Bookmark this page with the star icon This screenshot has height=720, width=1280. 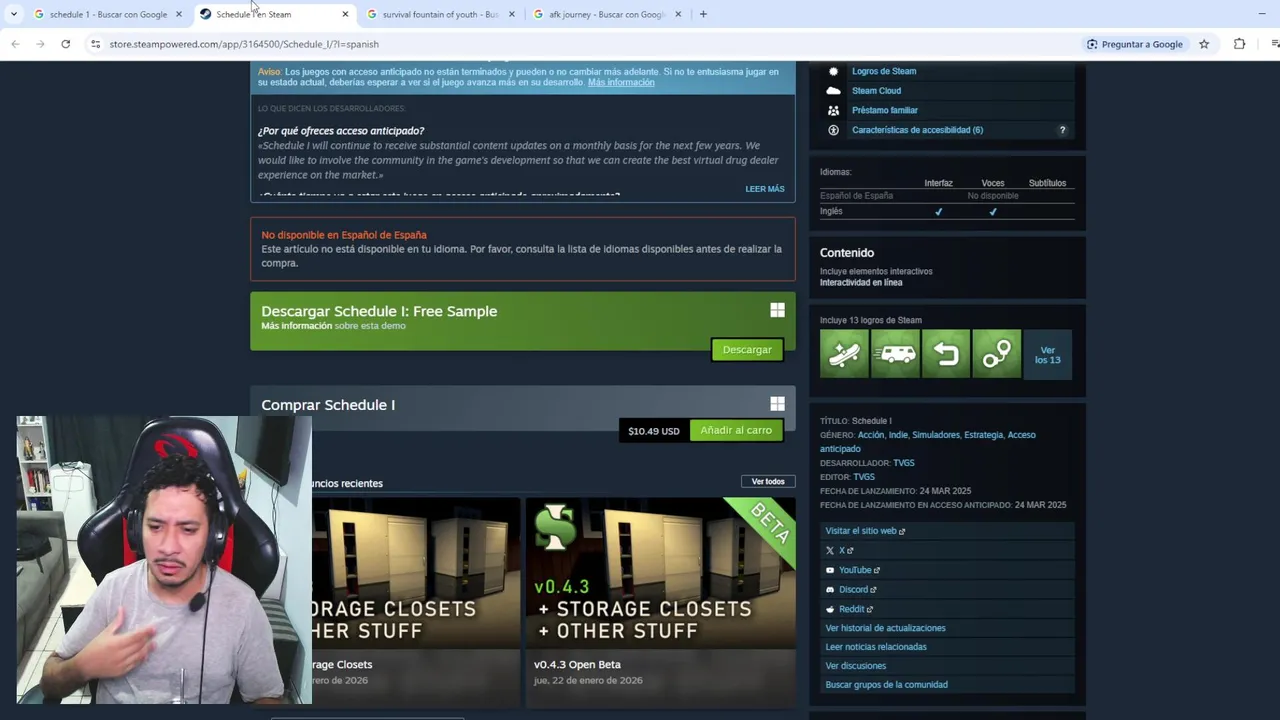tap(1204, 44)
